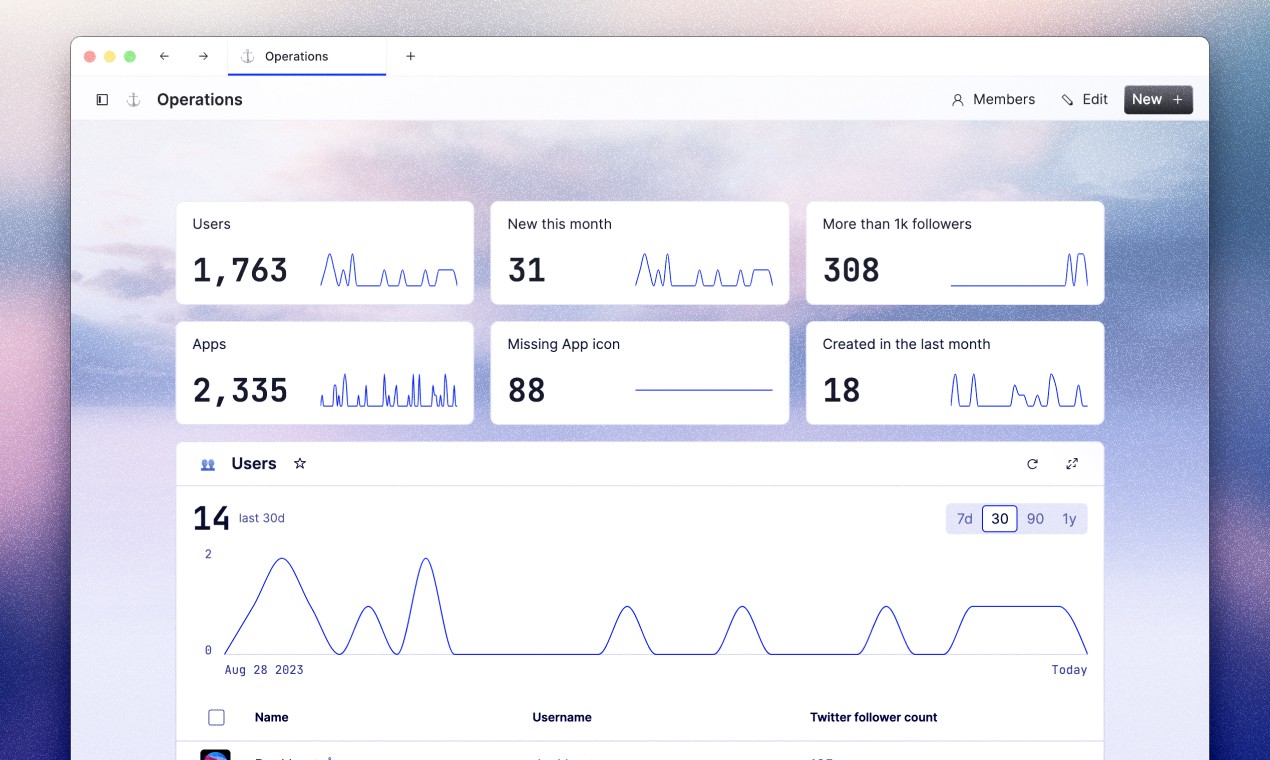Click the 30-day users line chart
Screen dimensions: 1270x760
click(x=655, y=606)
